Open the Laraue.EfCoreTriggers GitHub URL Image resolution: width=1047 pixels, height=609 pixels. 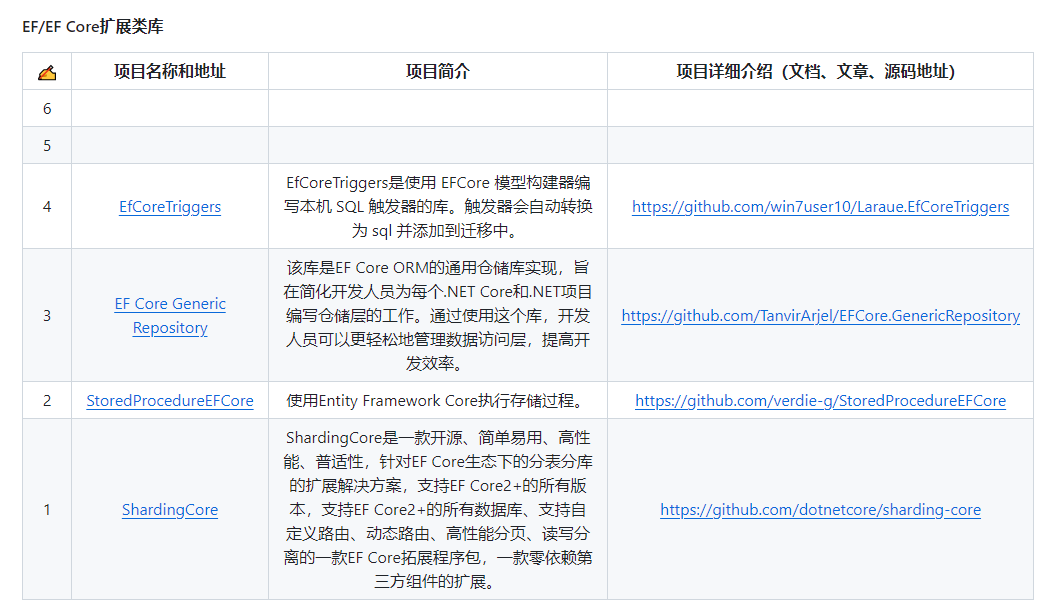coord(820,206)
